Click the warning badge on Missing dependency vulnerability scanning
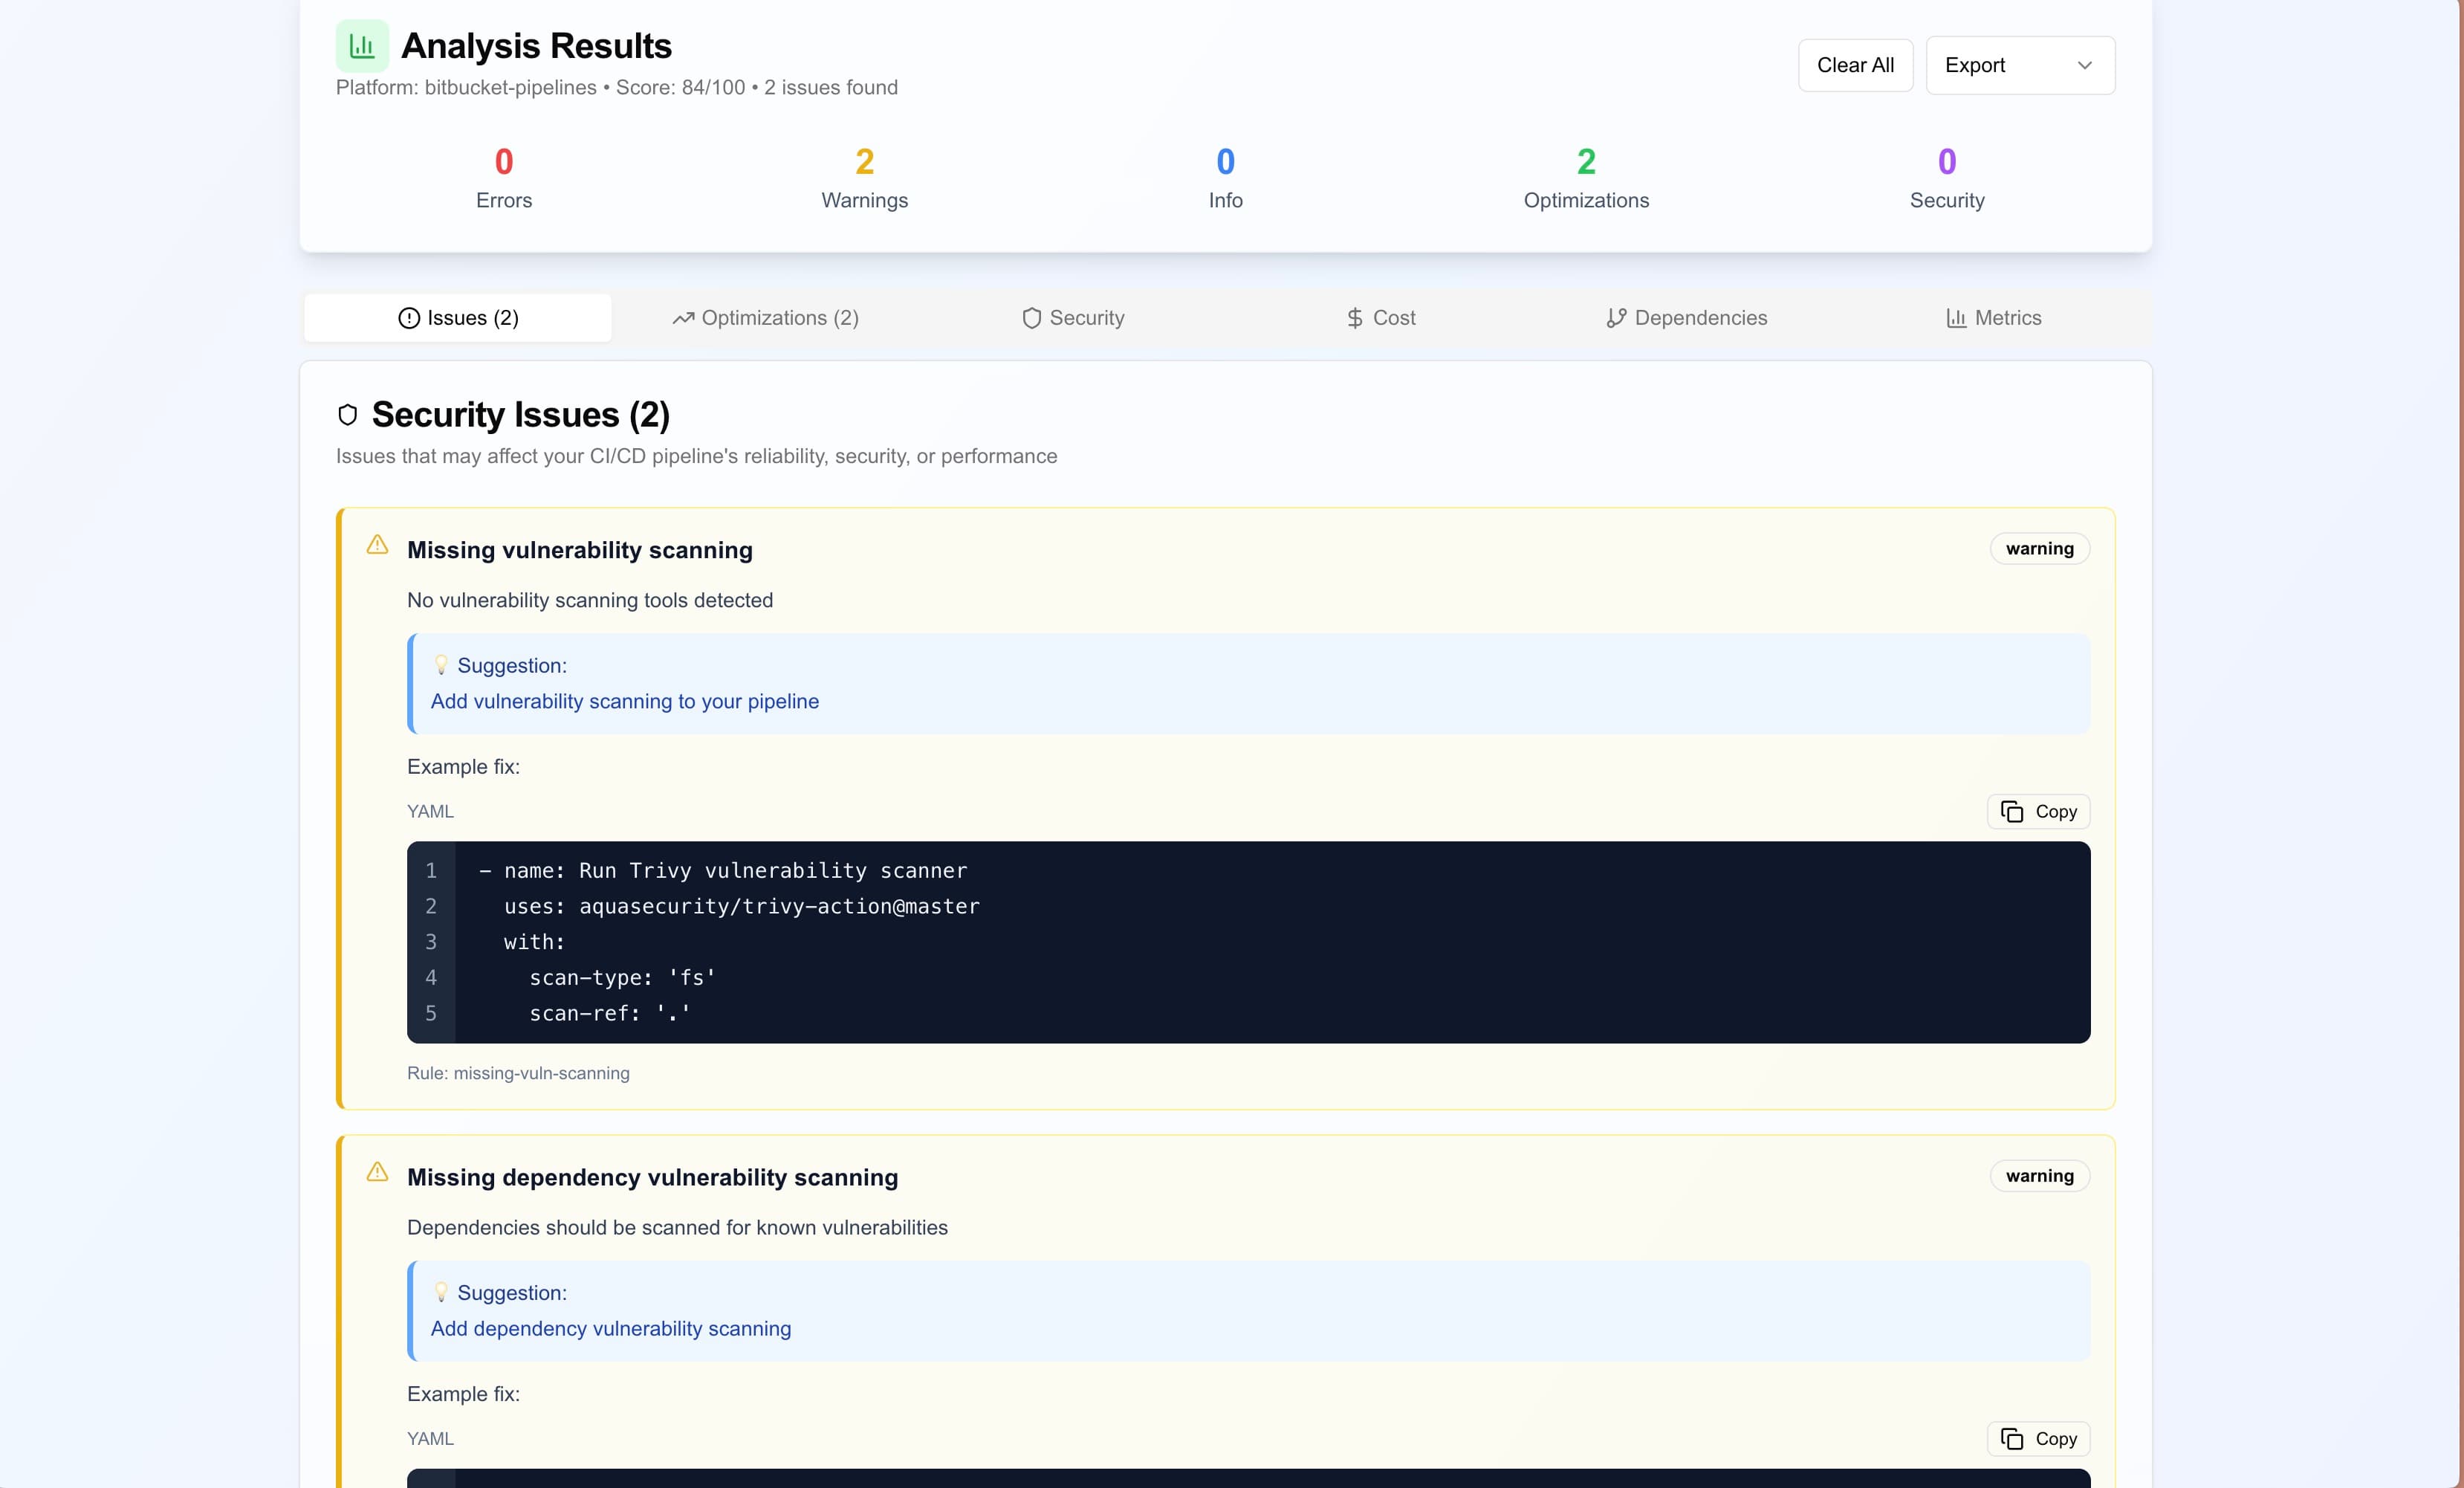The image size is (2464, 1488). 2039,1175
